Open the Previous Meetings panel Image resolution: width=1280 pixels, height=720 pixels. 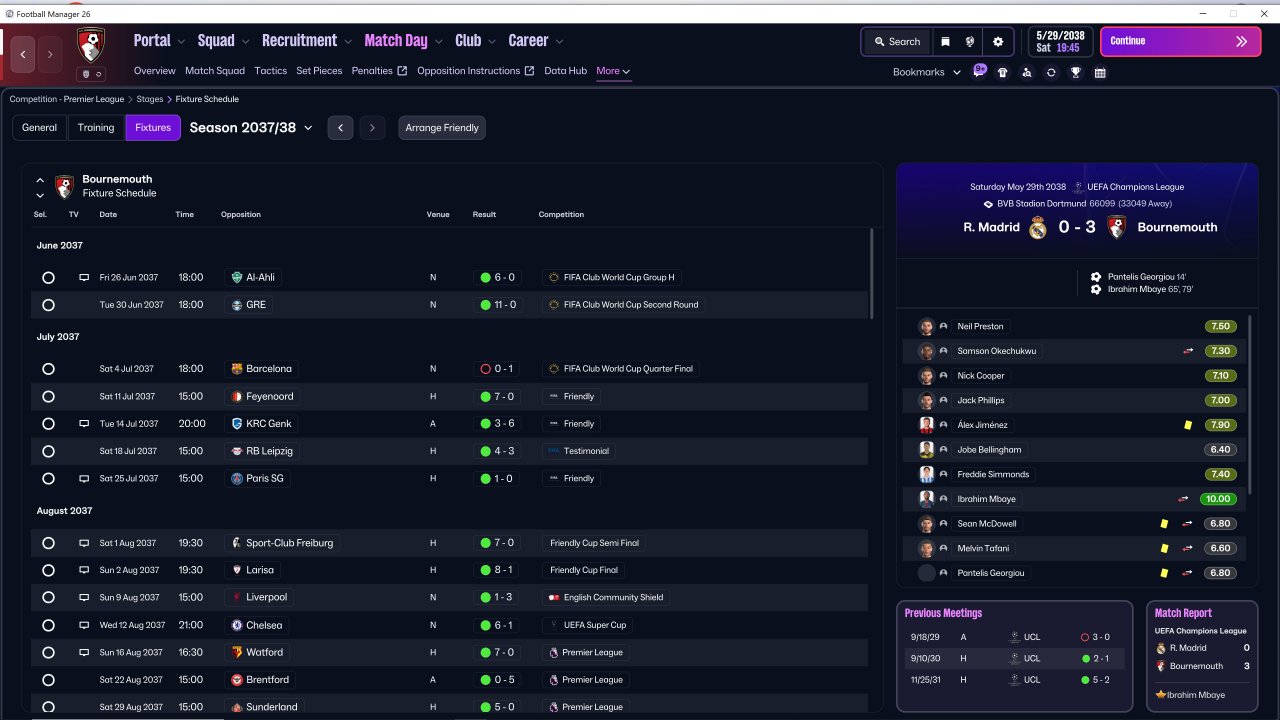tap(1015, 656)
